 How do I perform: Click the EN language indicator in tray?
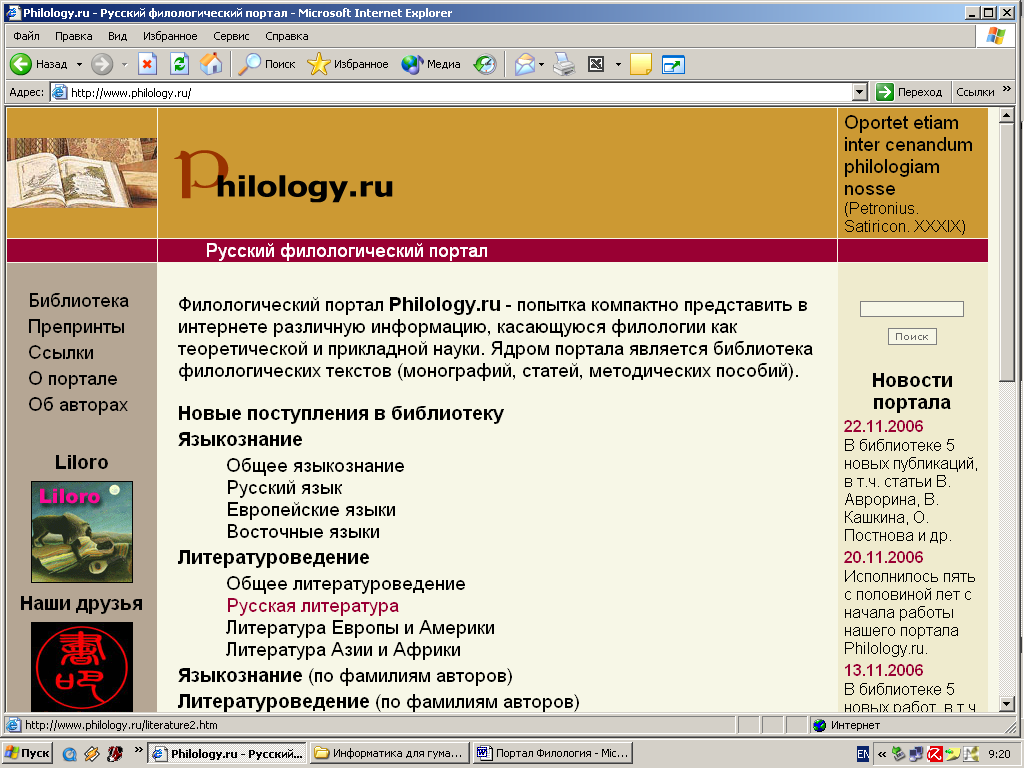(x=863, y=754)
